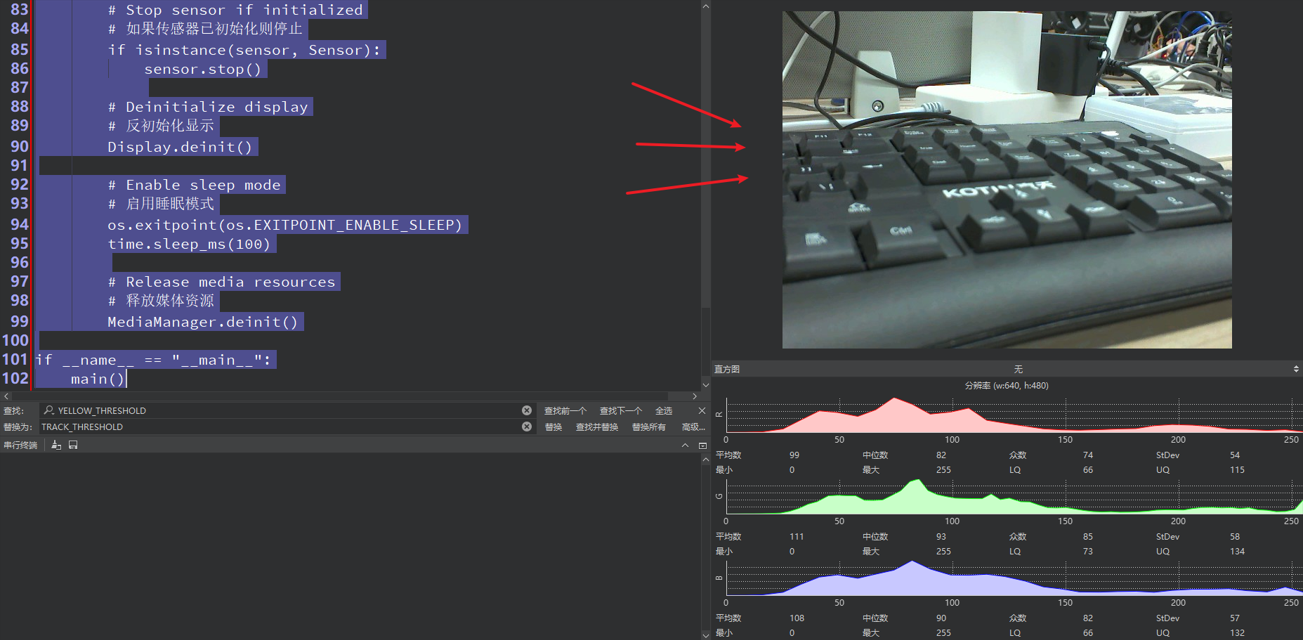This screenshot has width=1303, height=640.
Task: Click the clear serial terminal icon
Action: [x=56, y=445]
